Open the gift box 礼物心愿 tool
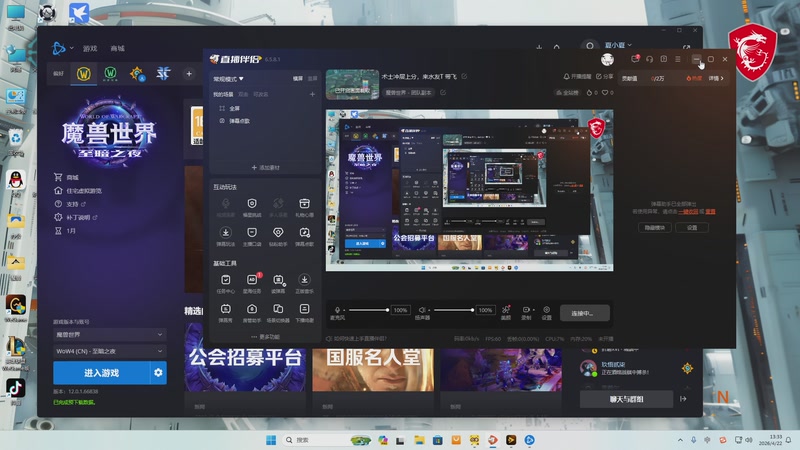This screenshot has height=450, width=800. 305,207
